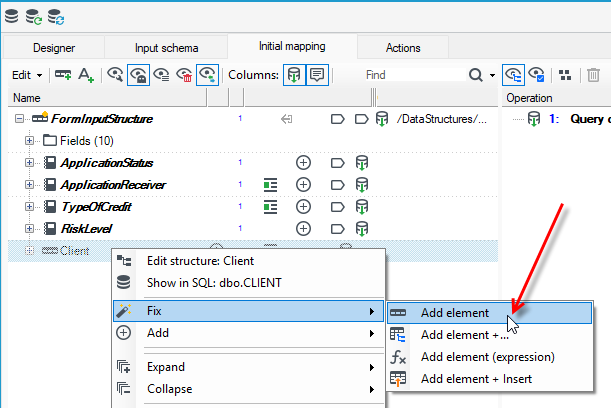Image resolution: width=611 pixels, height=408 pixels.
Task: Click the tag label icon in ApplicationReceiver row
Action: tap(337, 185)
